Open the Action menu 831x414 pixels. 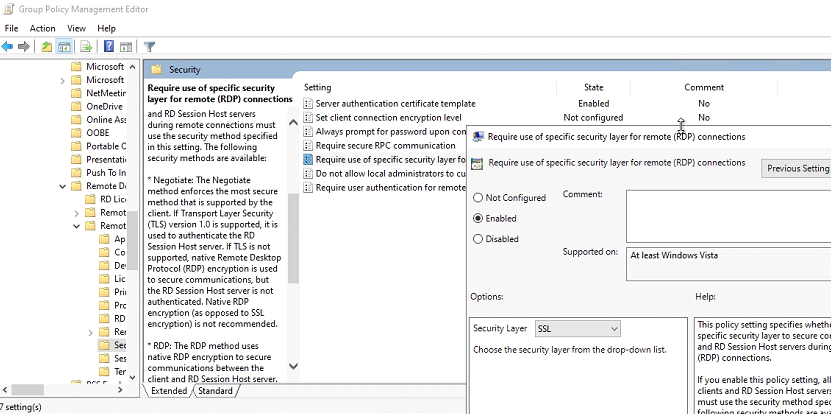42,28
